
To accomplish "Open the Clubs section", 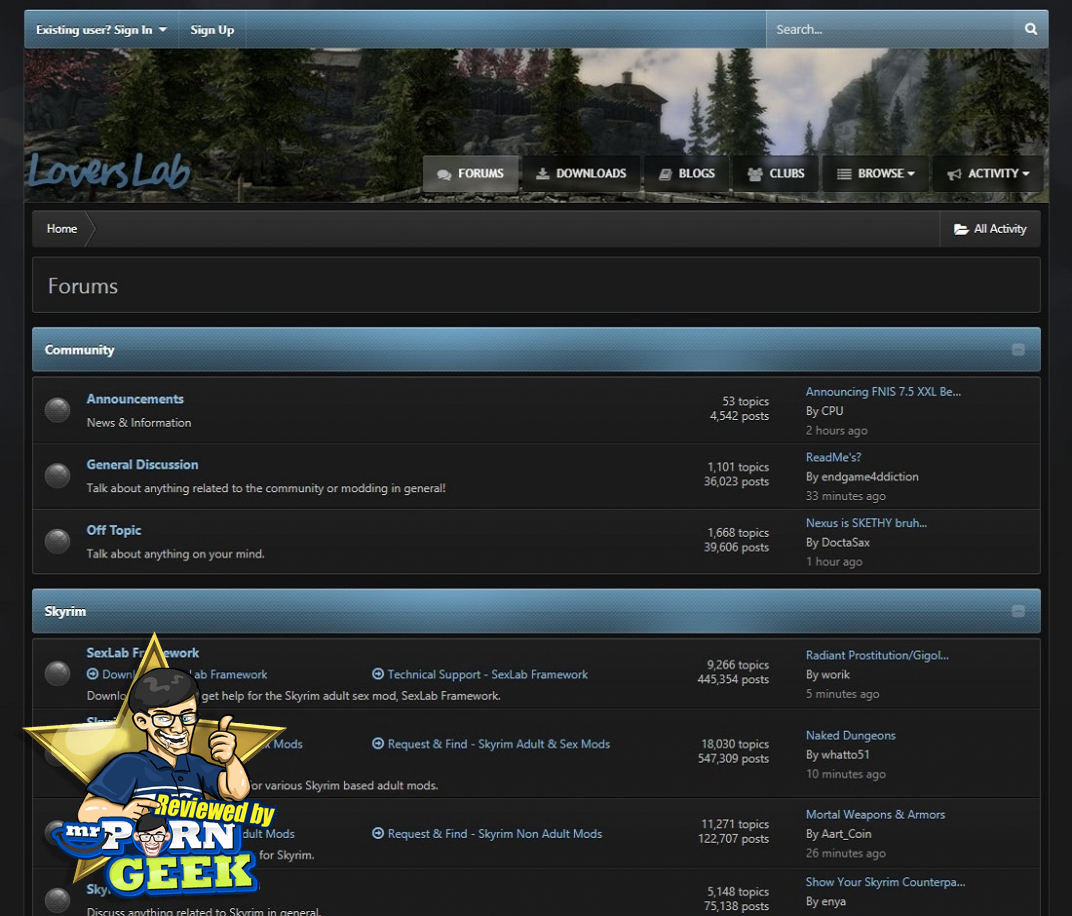I will pyautogui.click(x=776, y=174).
